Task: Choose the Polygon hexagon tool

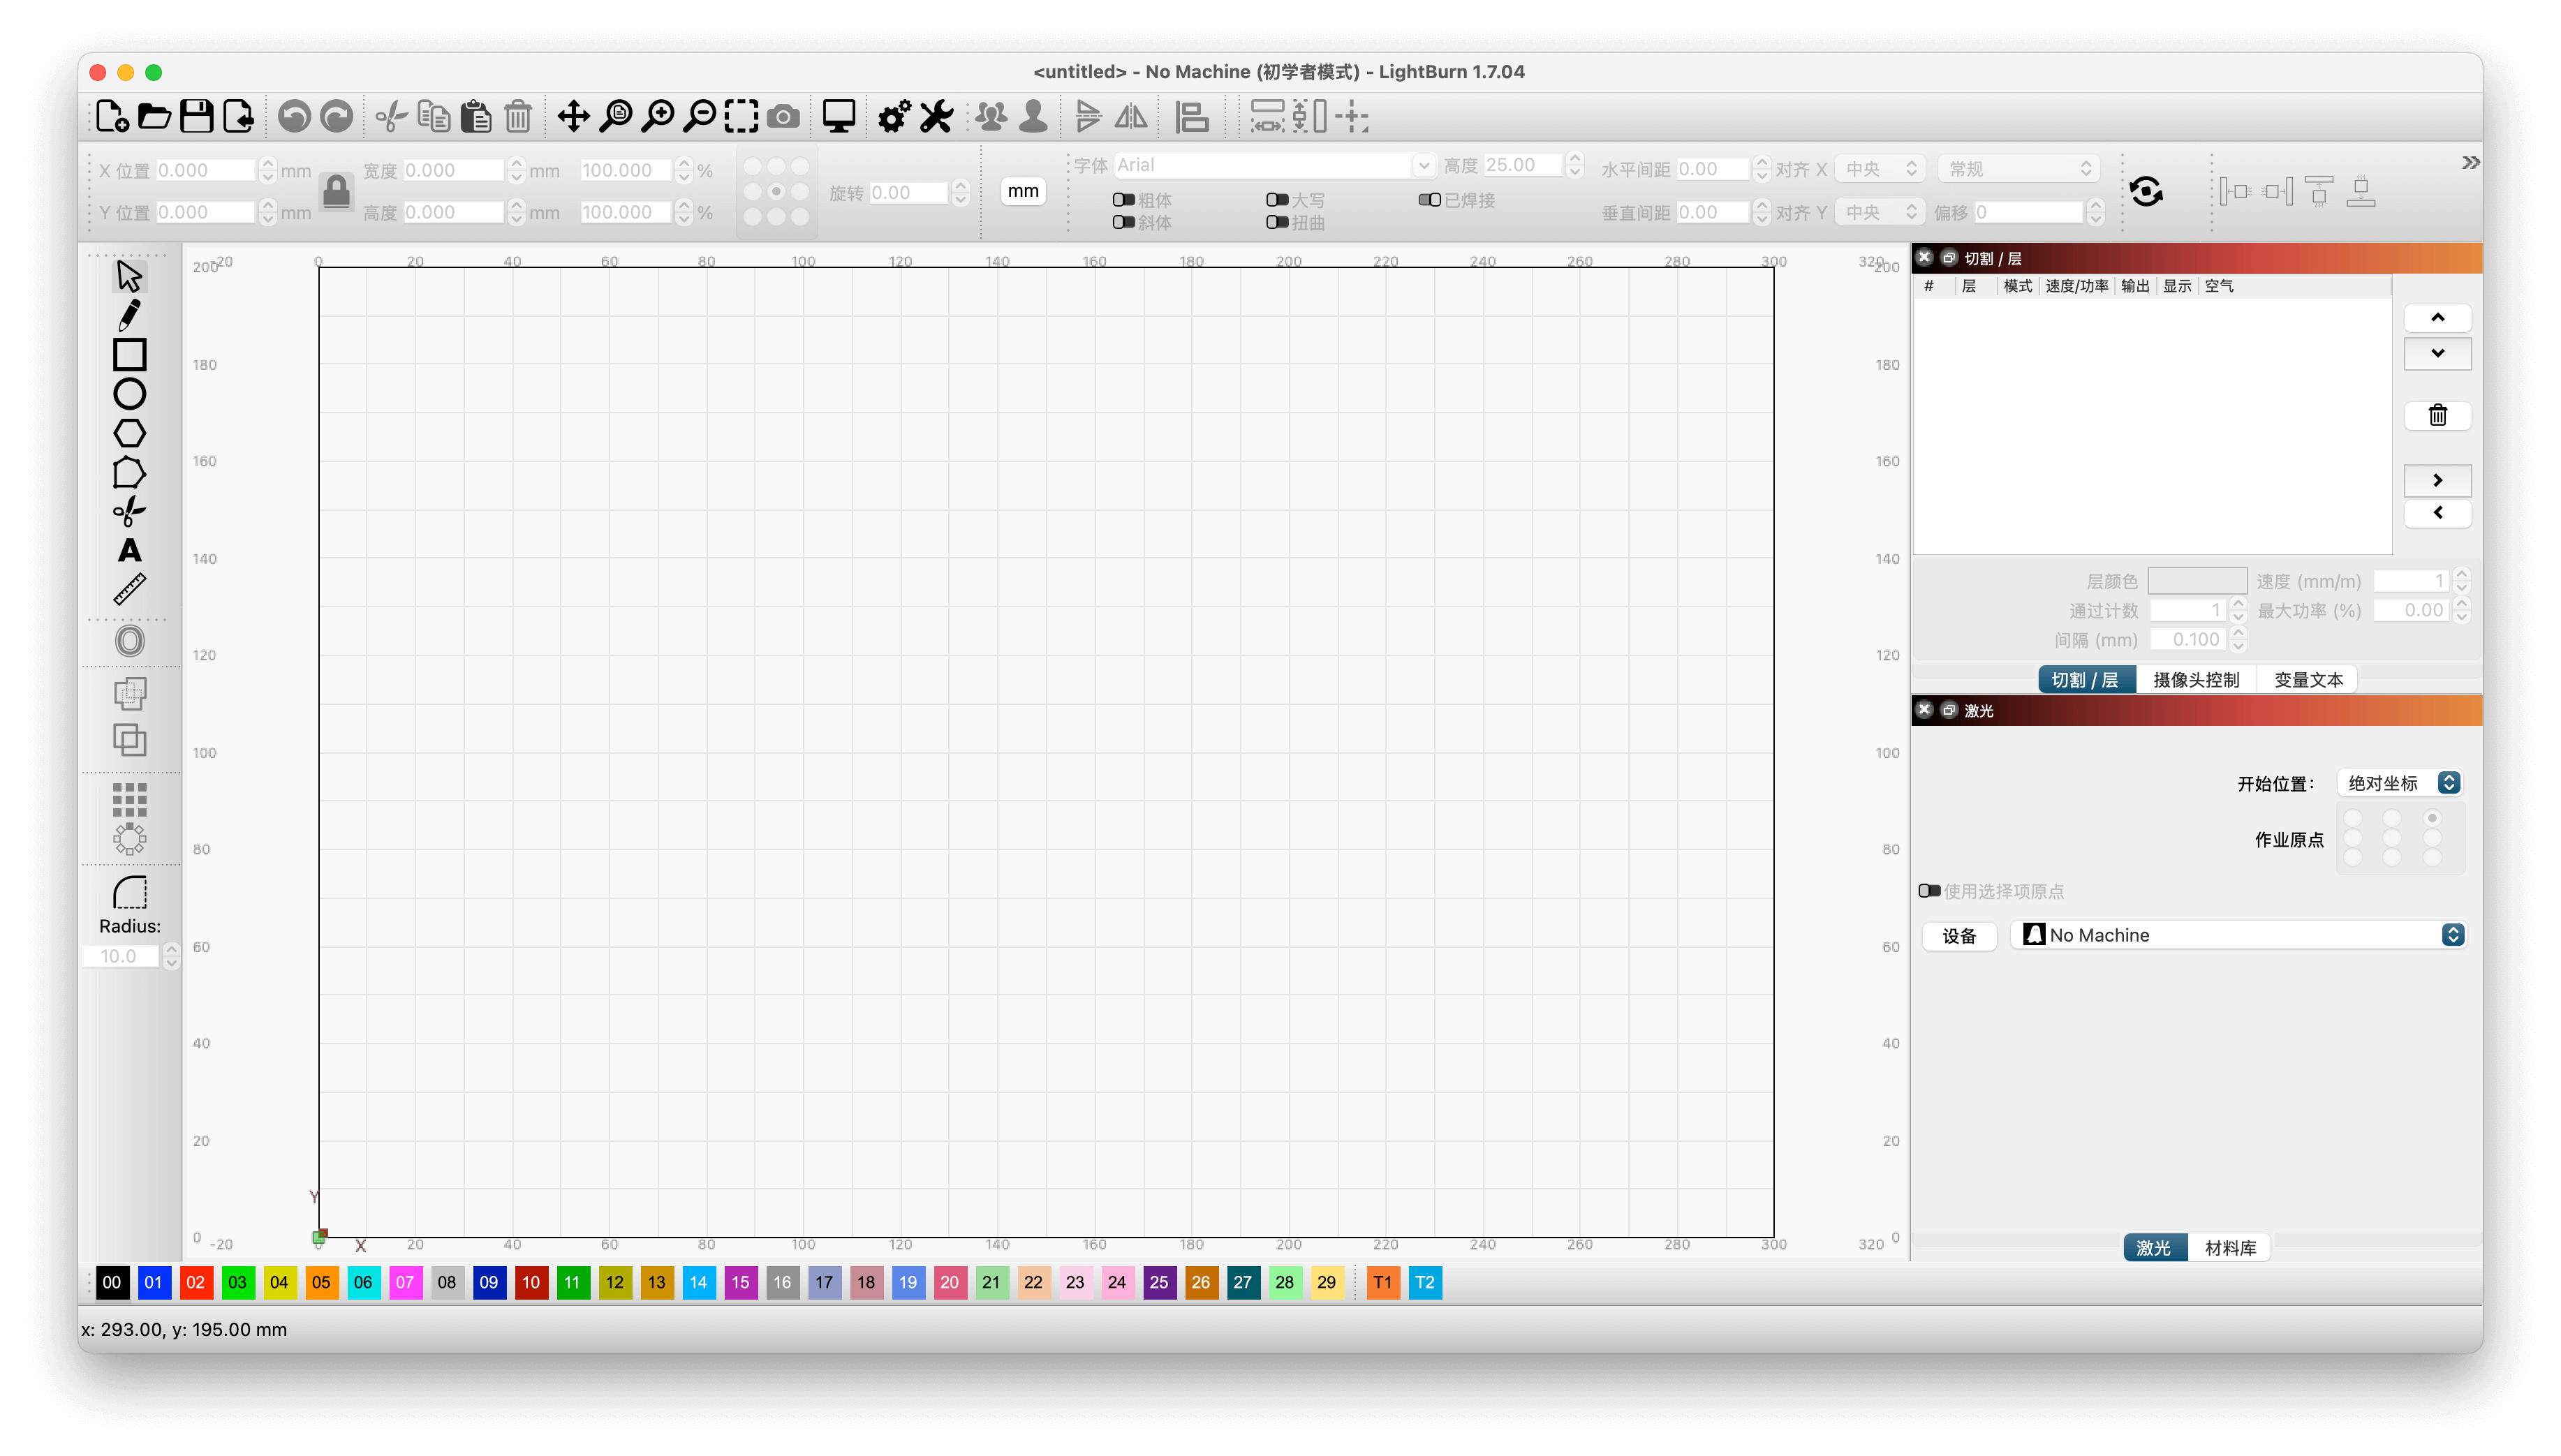Action: click(129, 433)
